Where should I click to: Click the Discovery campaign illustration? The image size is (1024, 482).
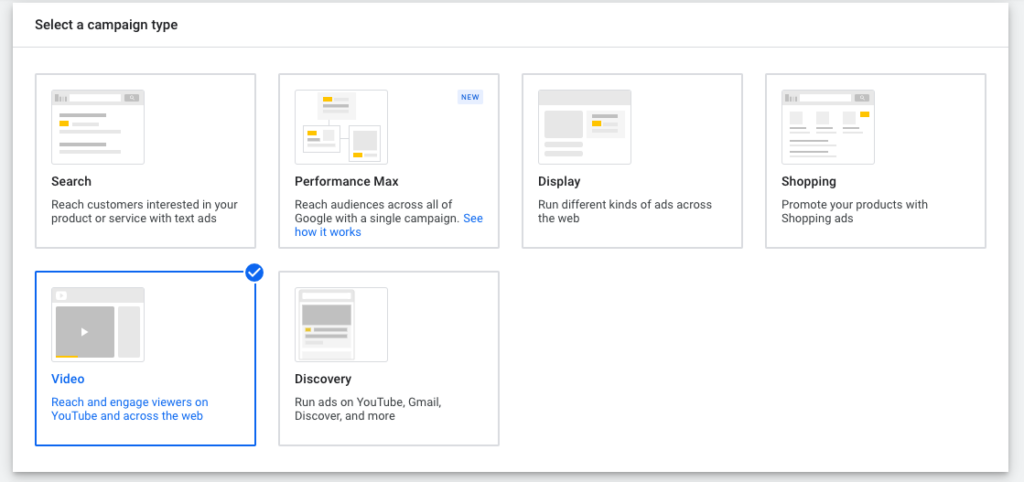click(341, 324)
